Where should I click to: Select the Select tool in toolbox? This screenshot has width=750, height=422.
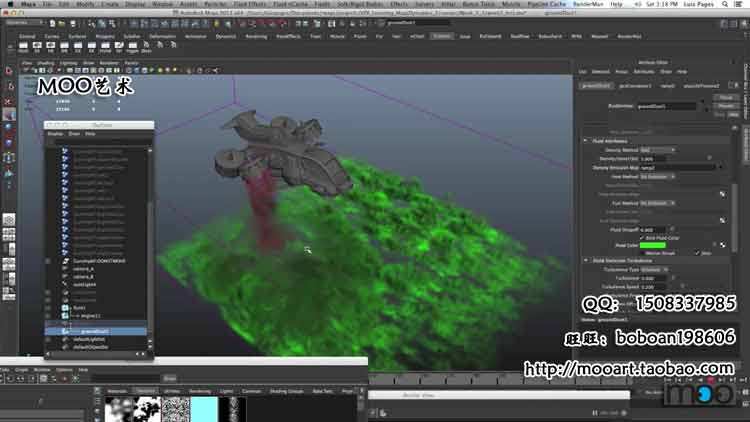(x=9, y=72)
